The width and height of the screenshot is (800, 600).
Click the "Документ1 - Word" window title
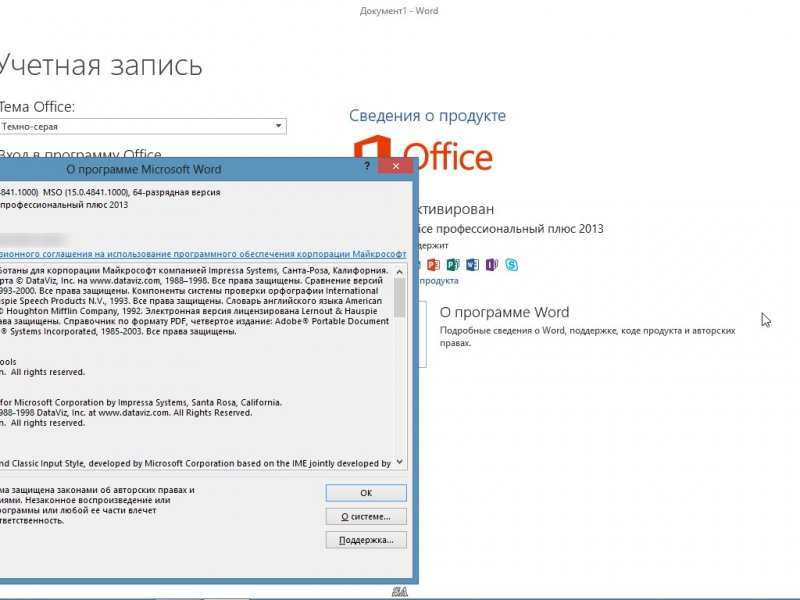(x=398, y=11)
